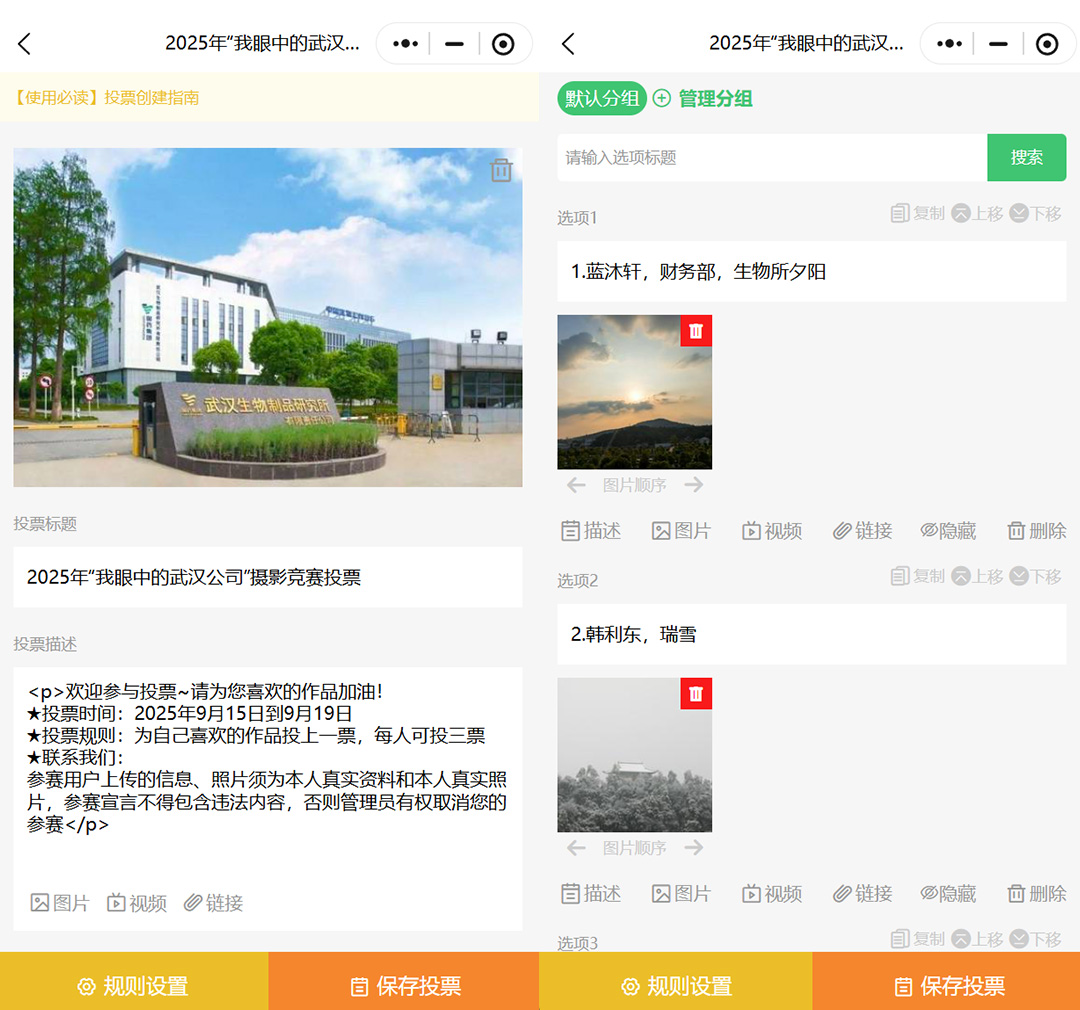Viewport: 1080px width, 1010px height.
Task: Open the left mini-program more options menu
Action: (405, 44)
